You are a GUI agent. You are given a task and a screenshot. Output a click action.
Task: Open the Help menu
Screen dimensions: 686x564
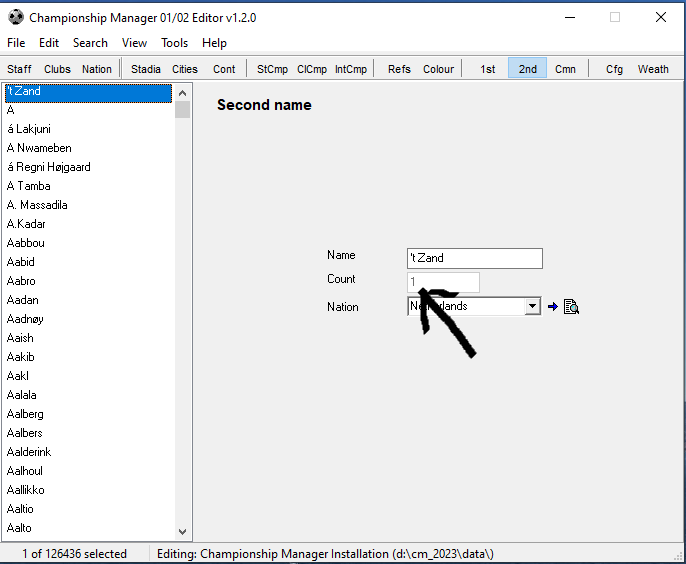tap(214, 43)
